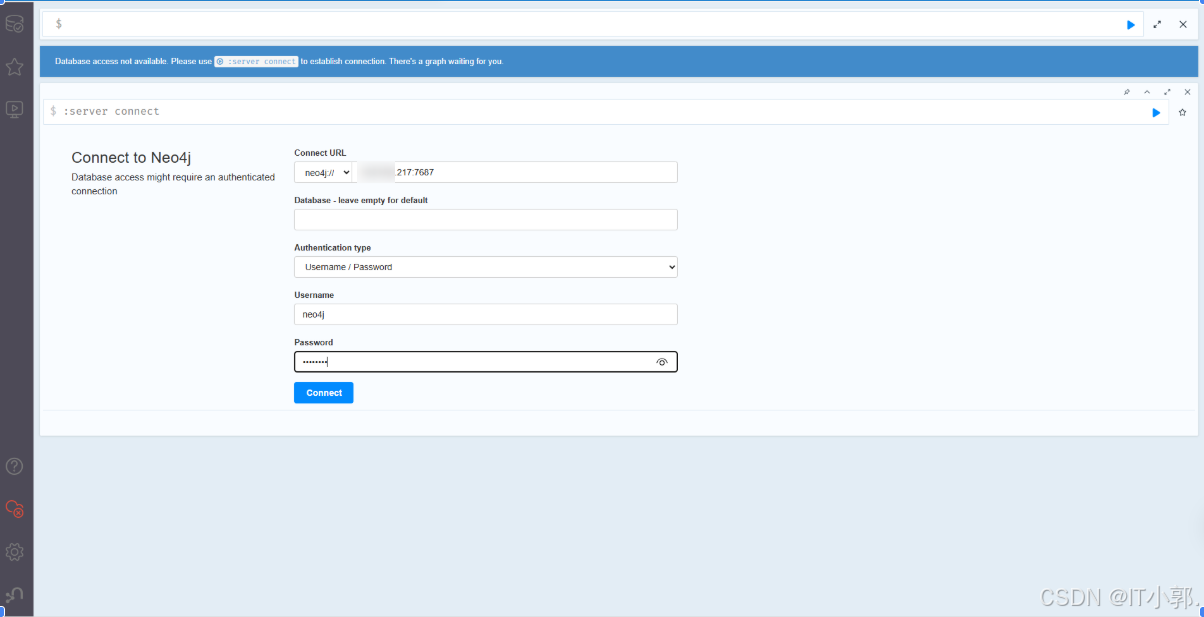The image size is (1204, 617).
Task: Pin the :server connect frame
Action: [1127, 92]
